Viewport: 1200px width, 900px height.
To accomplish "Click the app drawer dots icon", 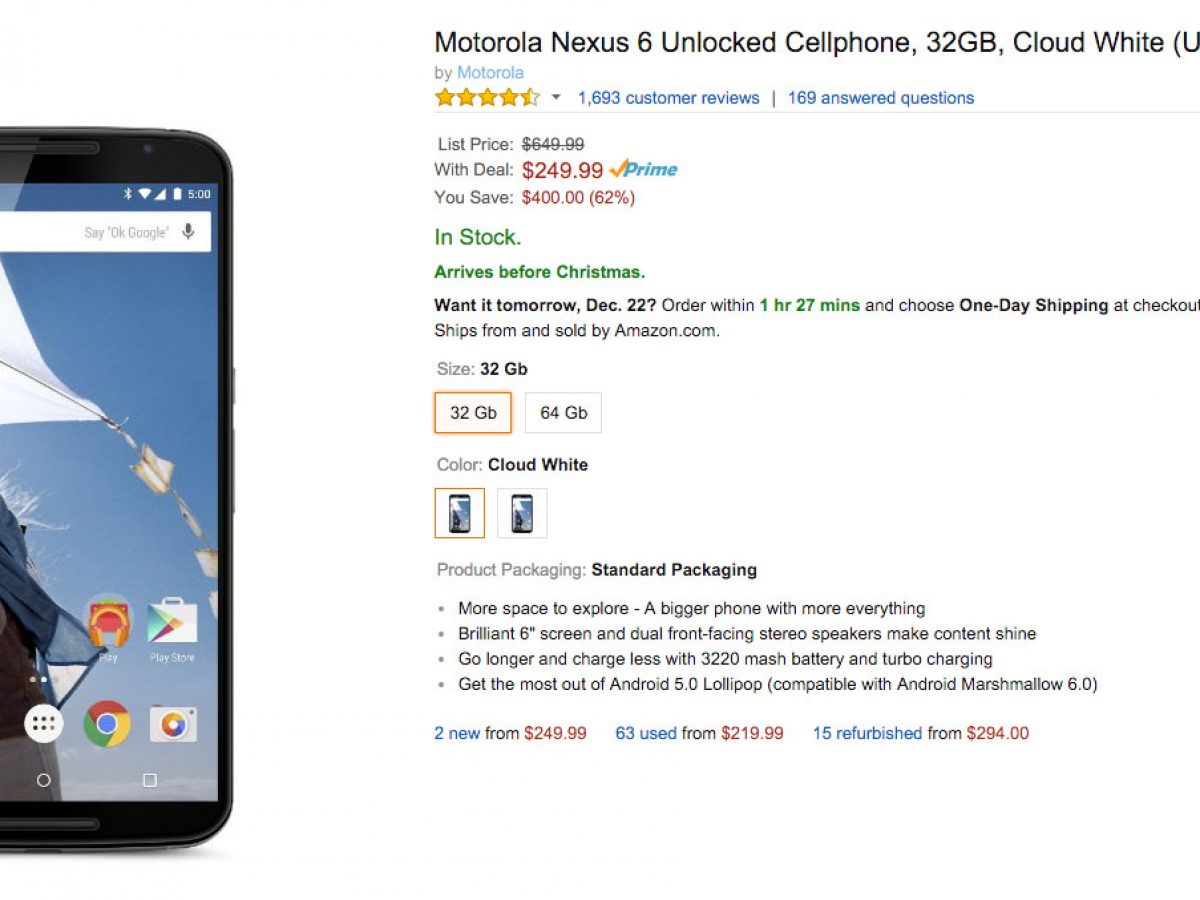I will 43,723.
